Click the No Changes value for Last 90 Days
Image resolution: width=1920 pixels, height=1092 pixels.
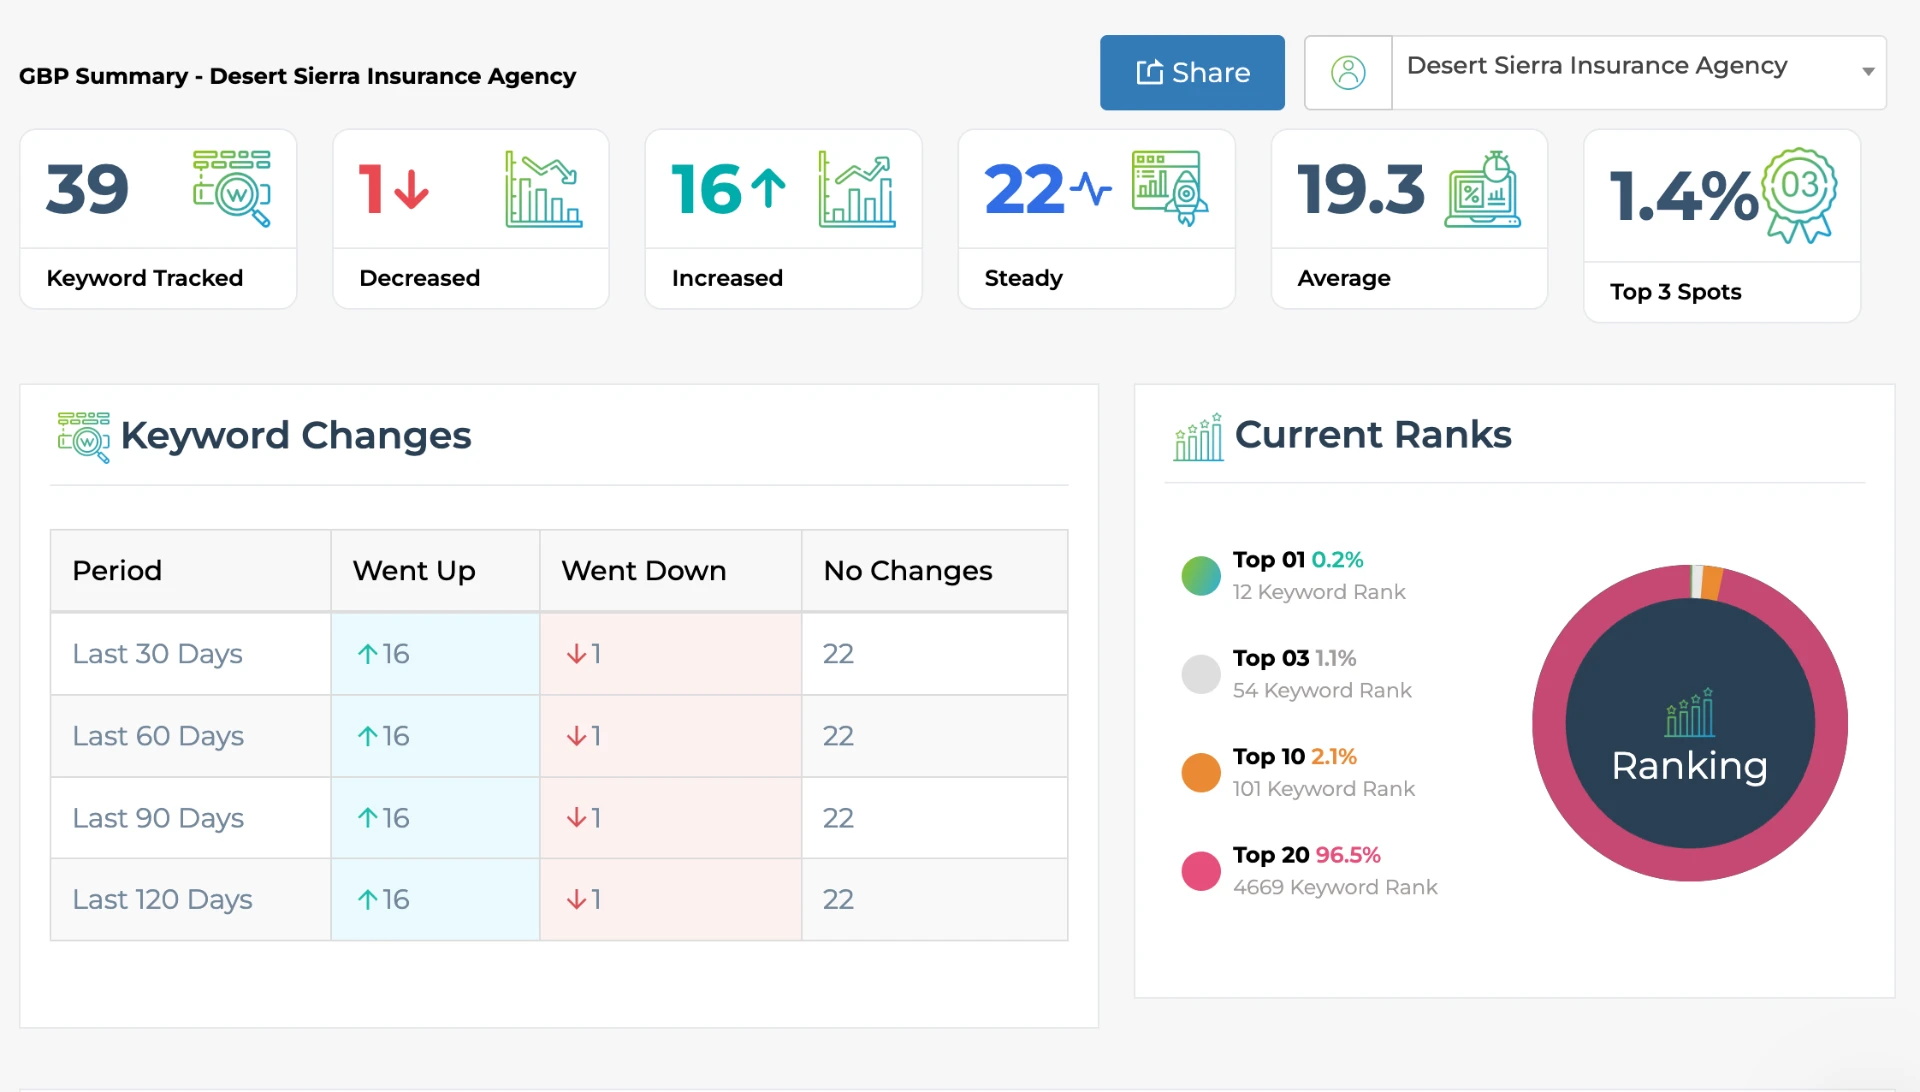(x=838, y=818)
